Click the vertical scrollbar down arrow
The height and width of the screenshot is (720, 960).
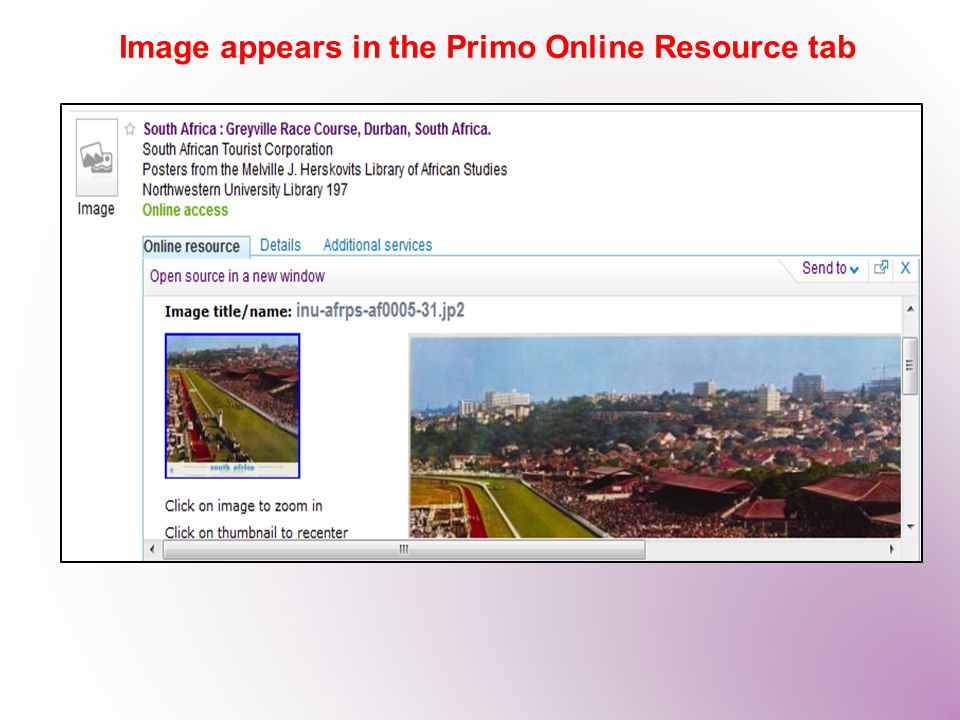tap(910, 527)
